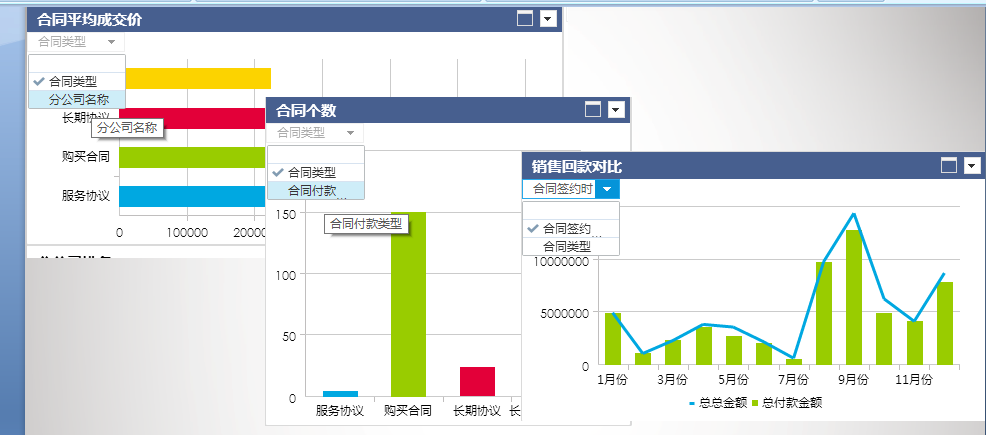Choose 分公司名称 from the dropdown list
This screenshot has width=986, height=435.
coord(78,99)
